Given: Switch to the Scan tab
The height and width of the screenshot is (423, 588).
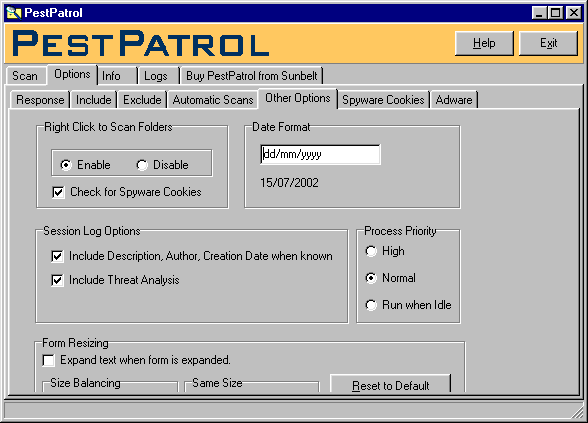Looking at the screenshot, I should click(25, 76).
